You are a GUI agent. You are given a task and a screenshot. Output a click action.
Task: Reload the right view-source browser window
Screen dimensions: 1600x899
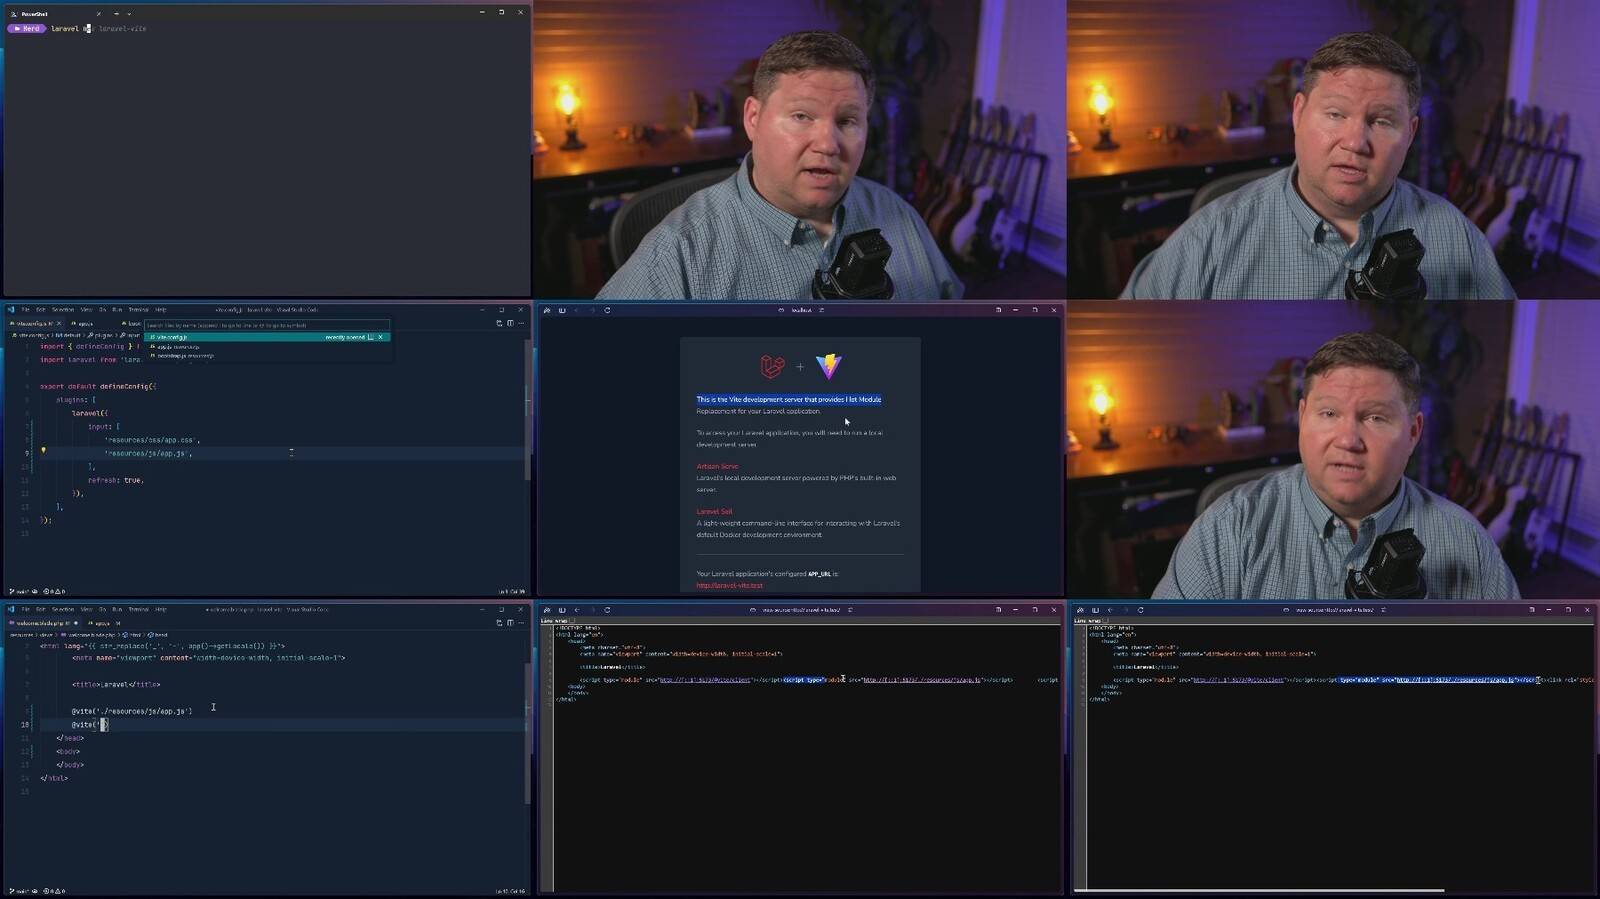point(1140,610)
